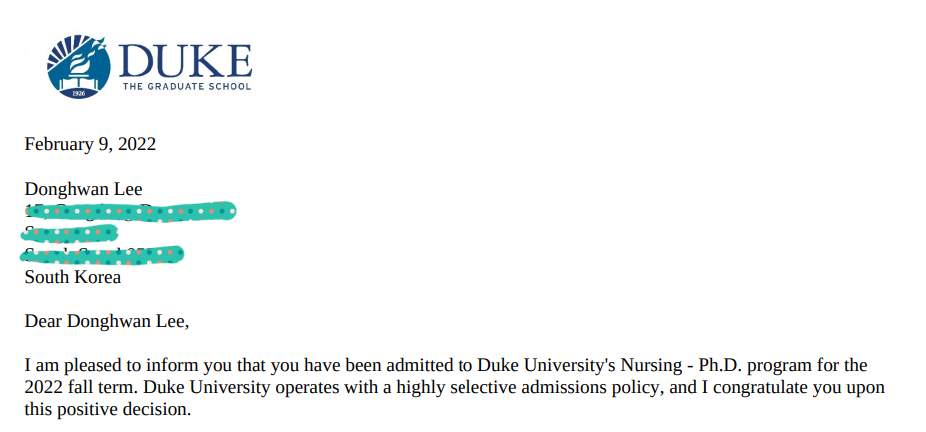Click the 1926 banner on the seal
The height and width of the screenshot is (432, 926).
(x=78, y=93)
